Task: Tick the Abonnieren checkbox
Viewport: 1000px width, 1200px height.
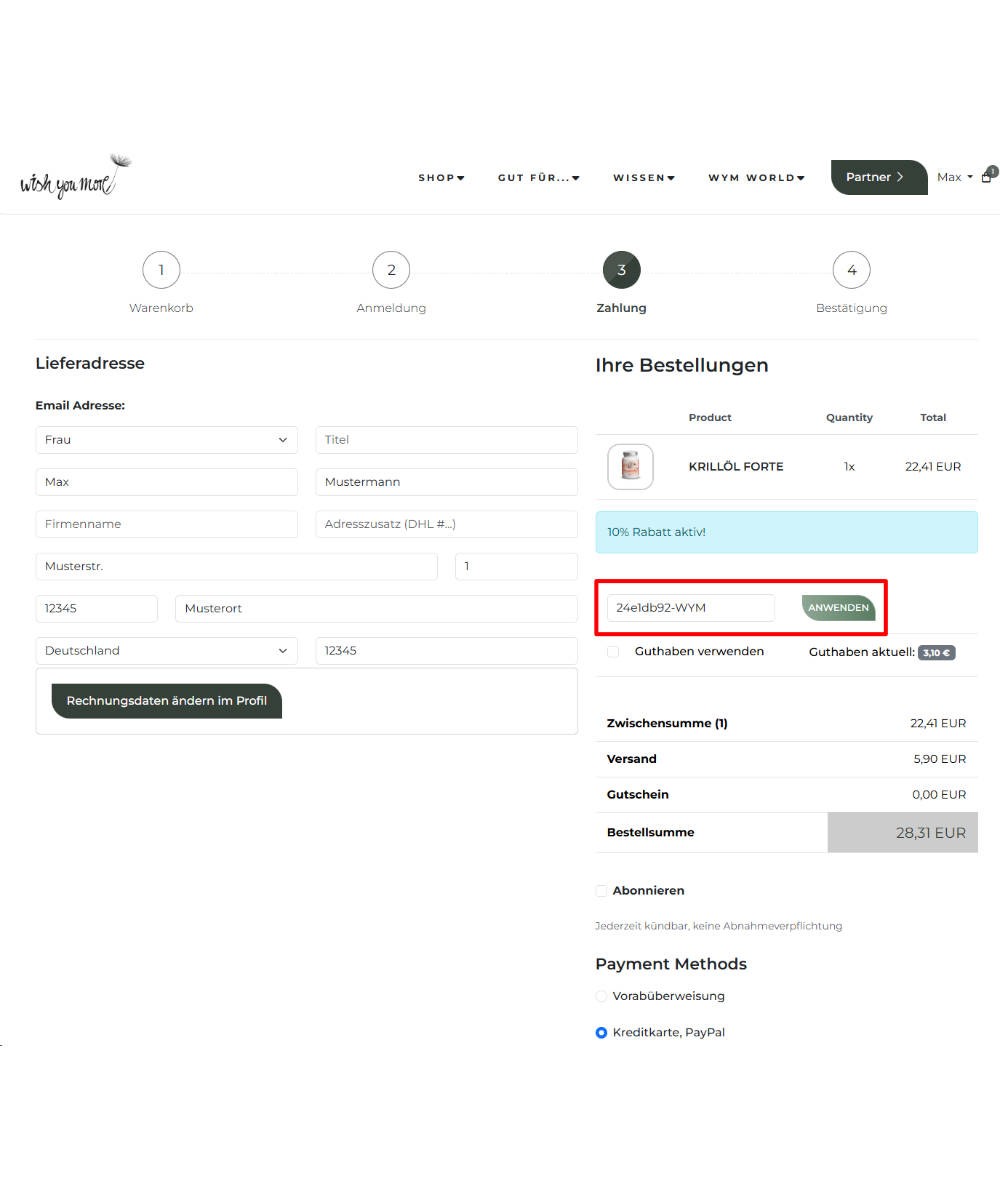Action: pos(601,891)
